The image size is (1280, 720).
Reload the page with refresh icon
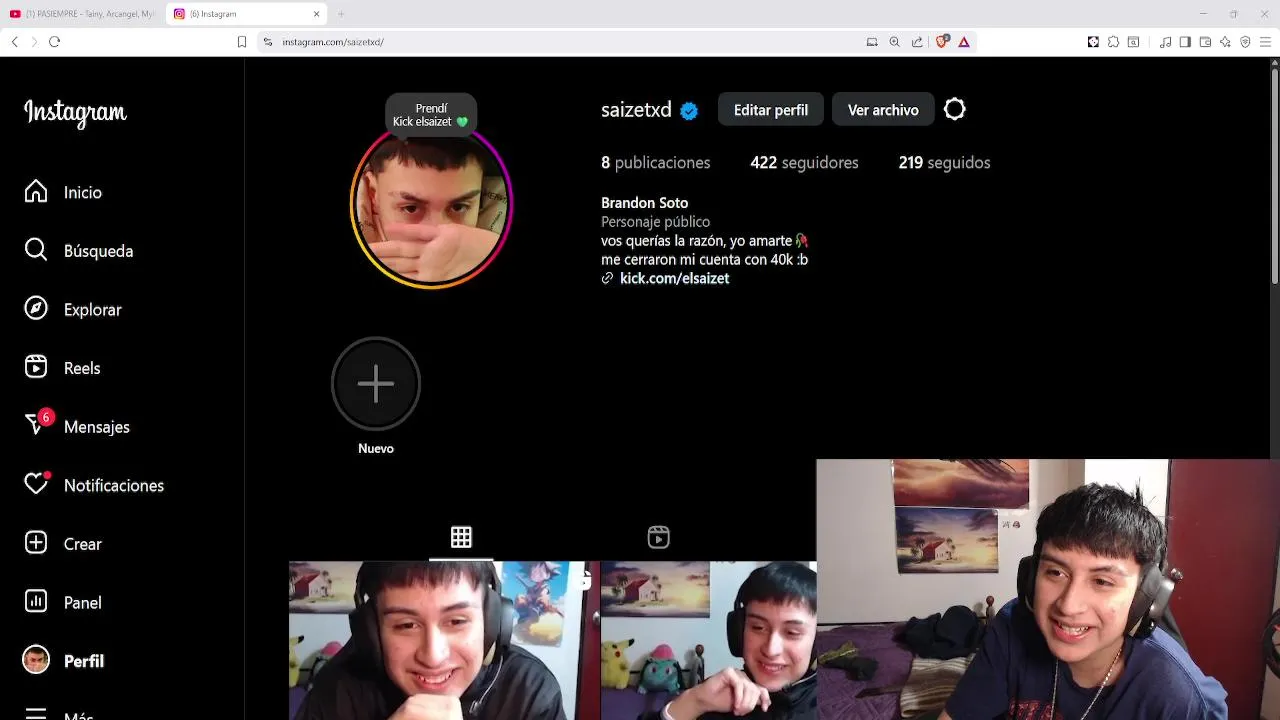(x=55, y=42)
